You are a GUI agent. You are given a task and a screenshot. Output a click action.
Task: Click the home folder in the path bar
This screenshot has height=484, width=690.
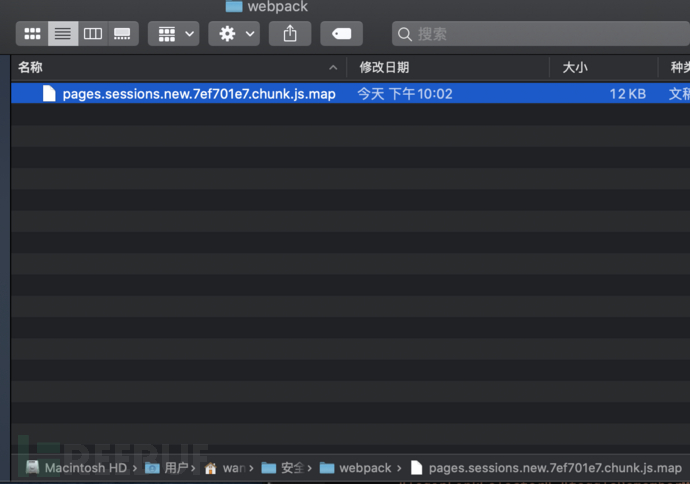[226, 468]
